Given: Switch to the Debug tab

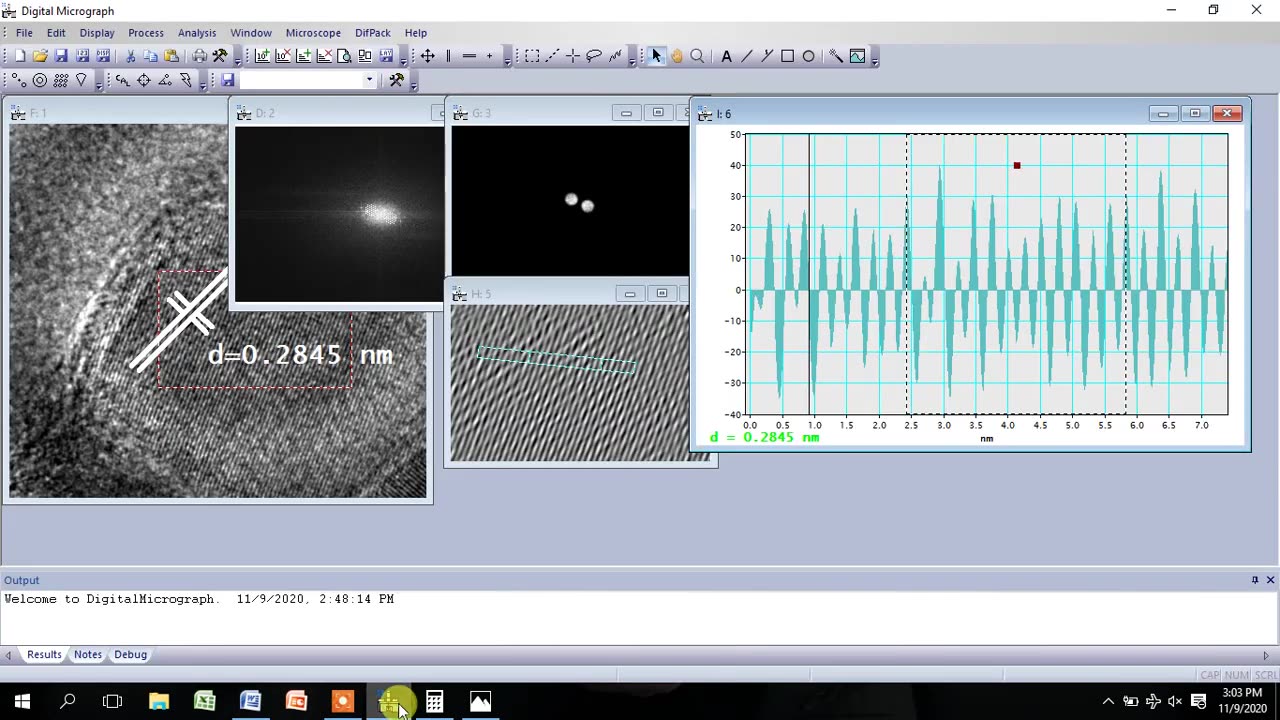Looking at the screenshot, I should 130,655.
